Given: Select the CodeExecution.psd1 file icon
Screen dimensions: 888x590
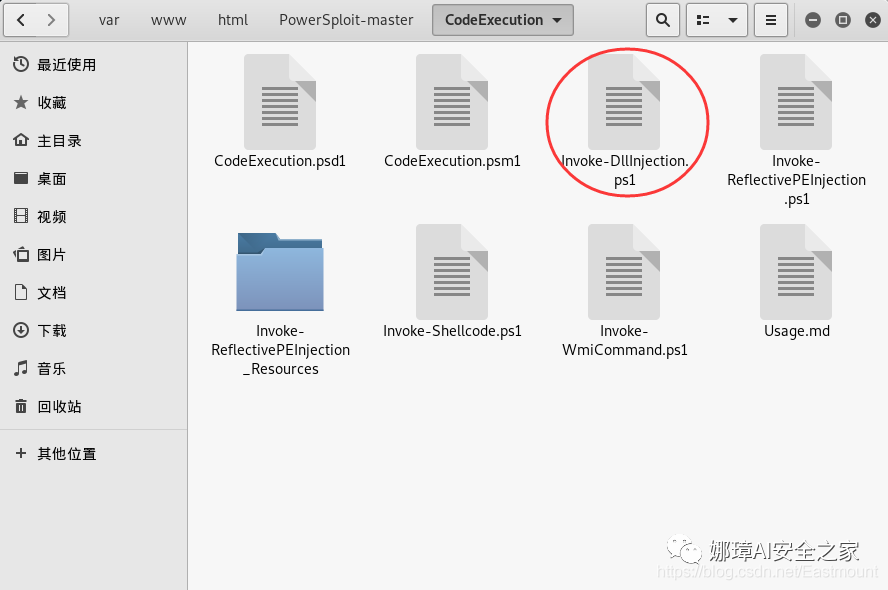Looking at the screenshot, I should pos(280,102).
